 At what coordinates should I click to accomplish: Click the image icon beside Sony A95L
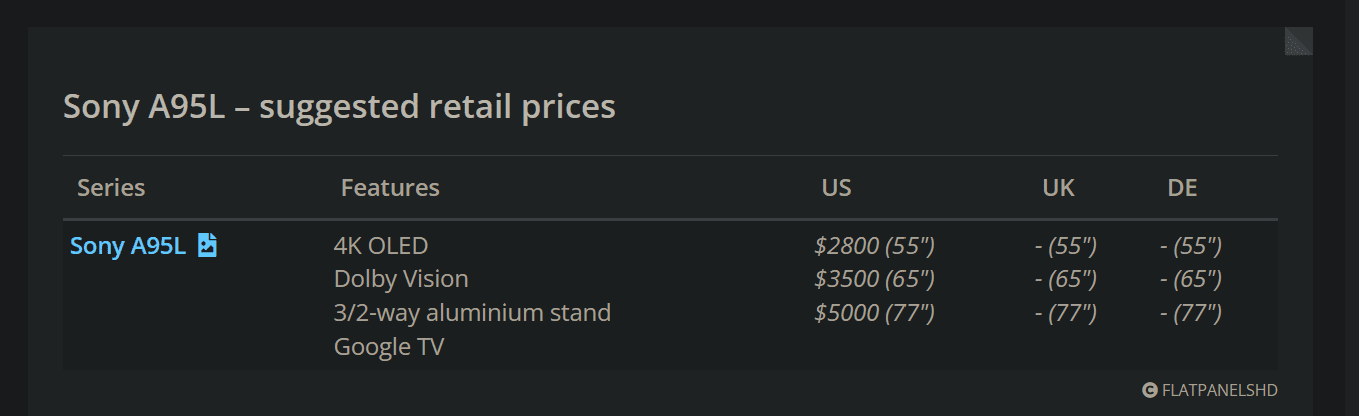(207, 245)
